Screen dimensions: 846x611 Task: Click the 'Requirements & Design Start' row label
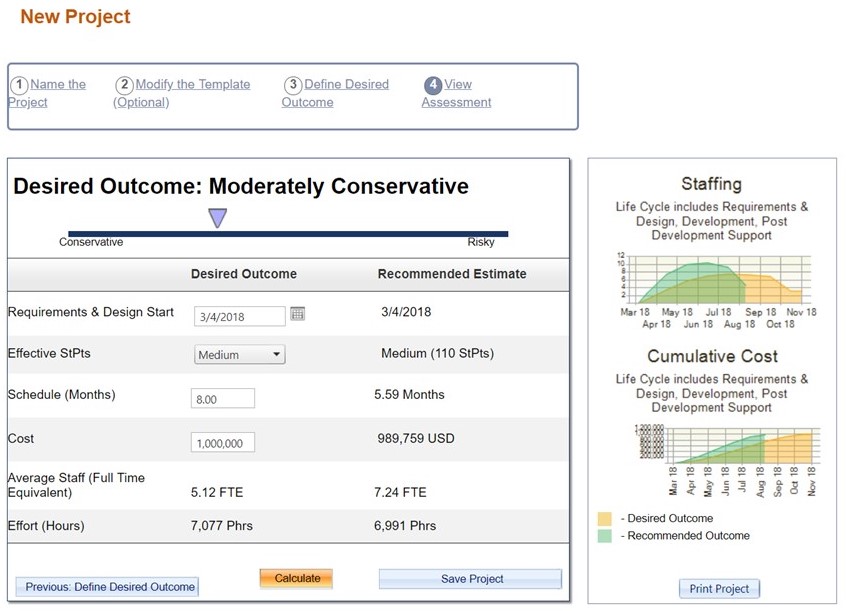click(91, 313)
